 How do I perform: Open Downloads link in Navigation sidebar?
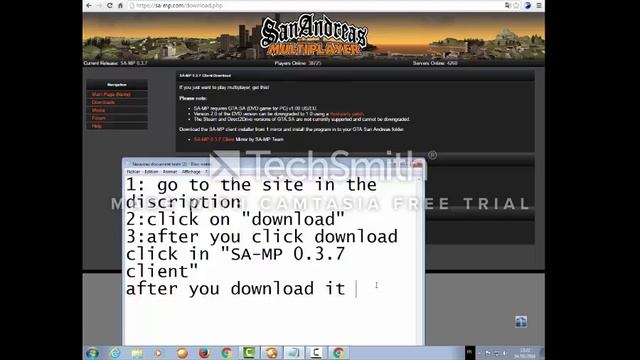(x=103, y=102)
